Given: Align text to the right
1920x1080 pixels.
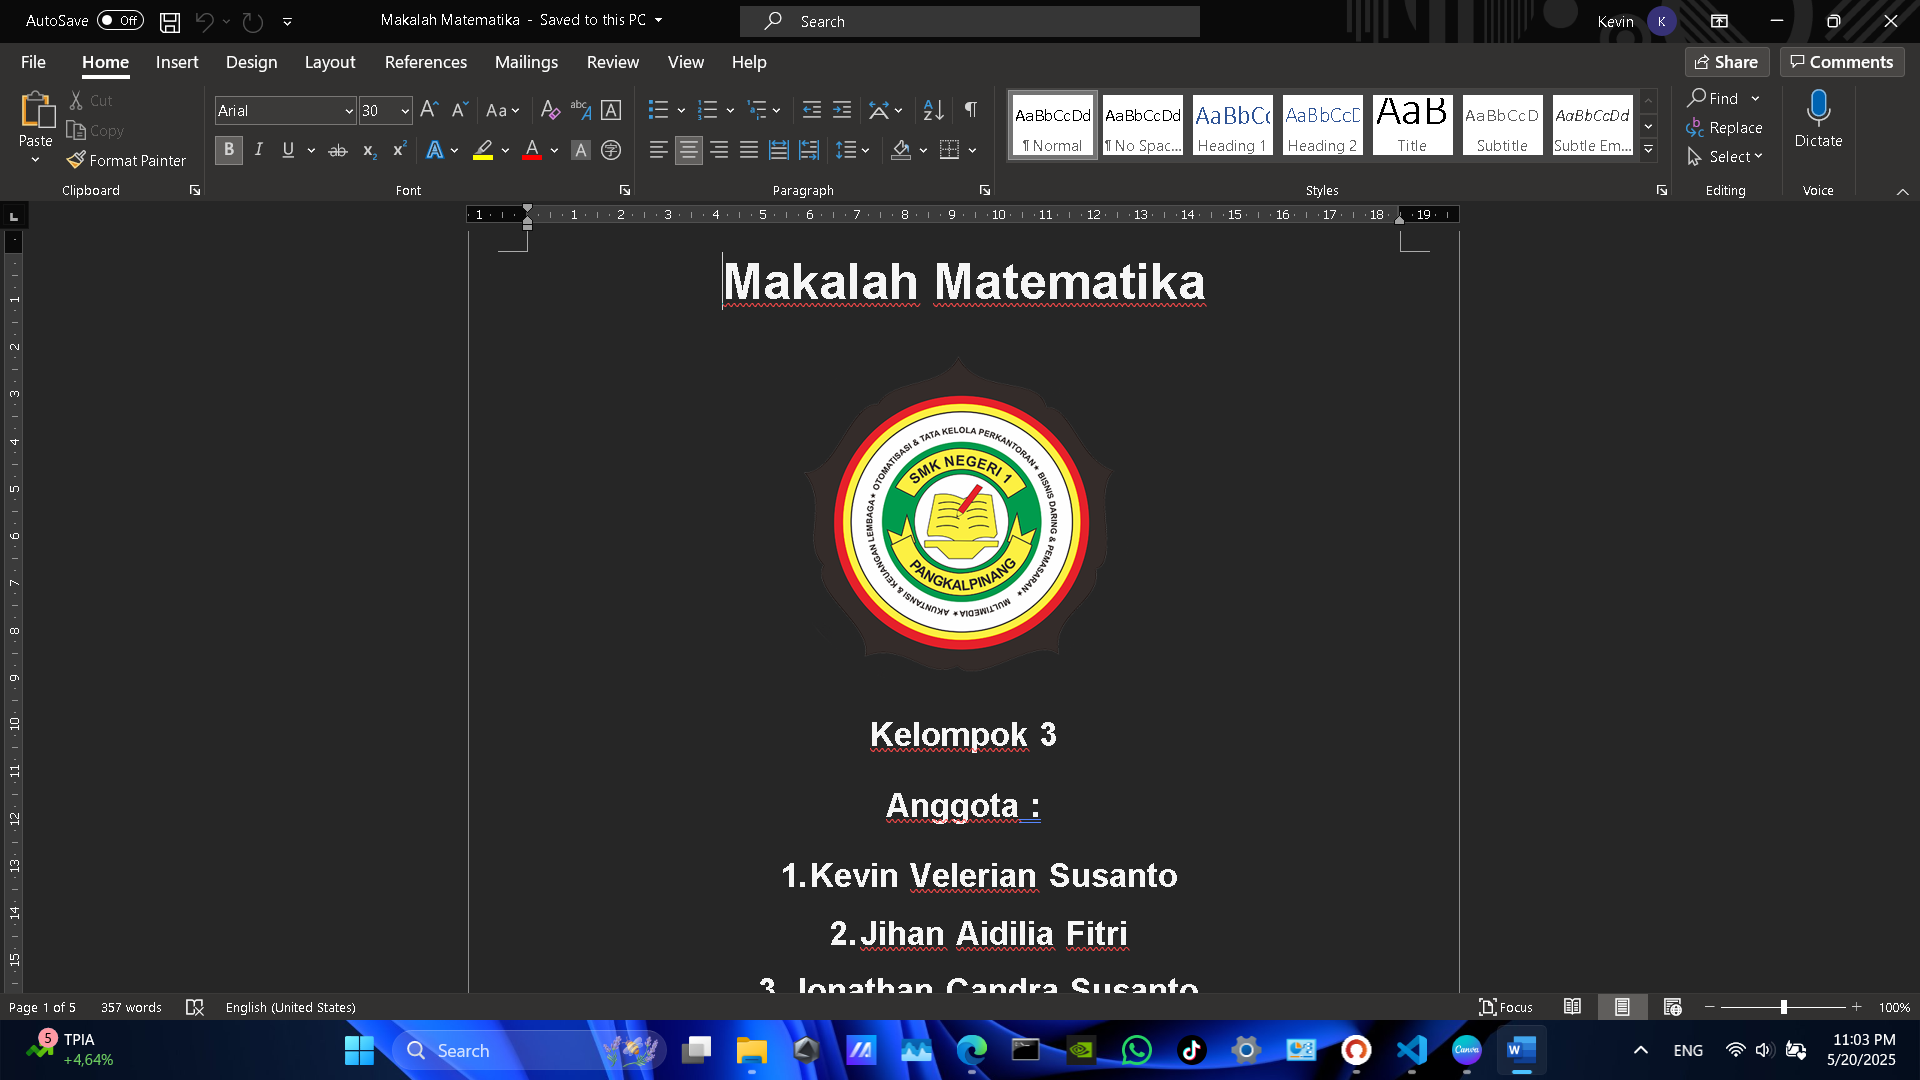Looking at the screenshot, I should 719,150.
